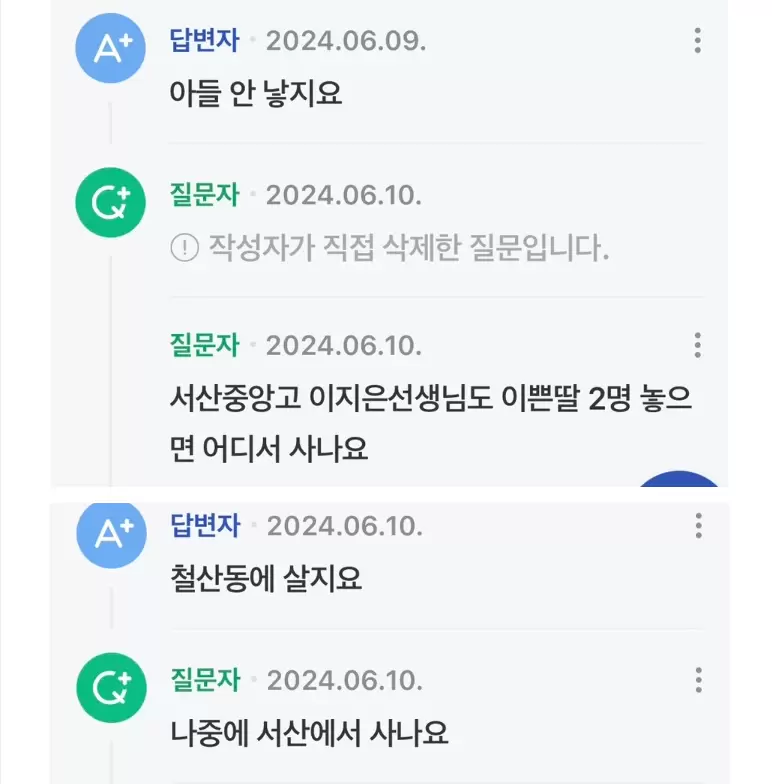Click the comment text 아들 안 낳지요
Image resolution: width=772 pixels, height=784 pixels.
tap(256, 94)
